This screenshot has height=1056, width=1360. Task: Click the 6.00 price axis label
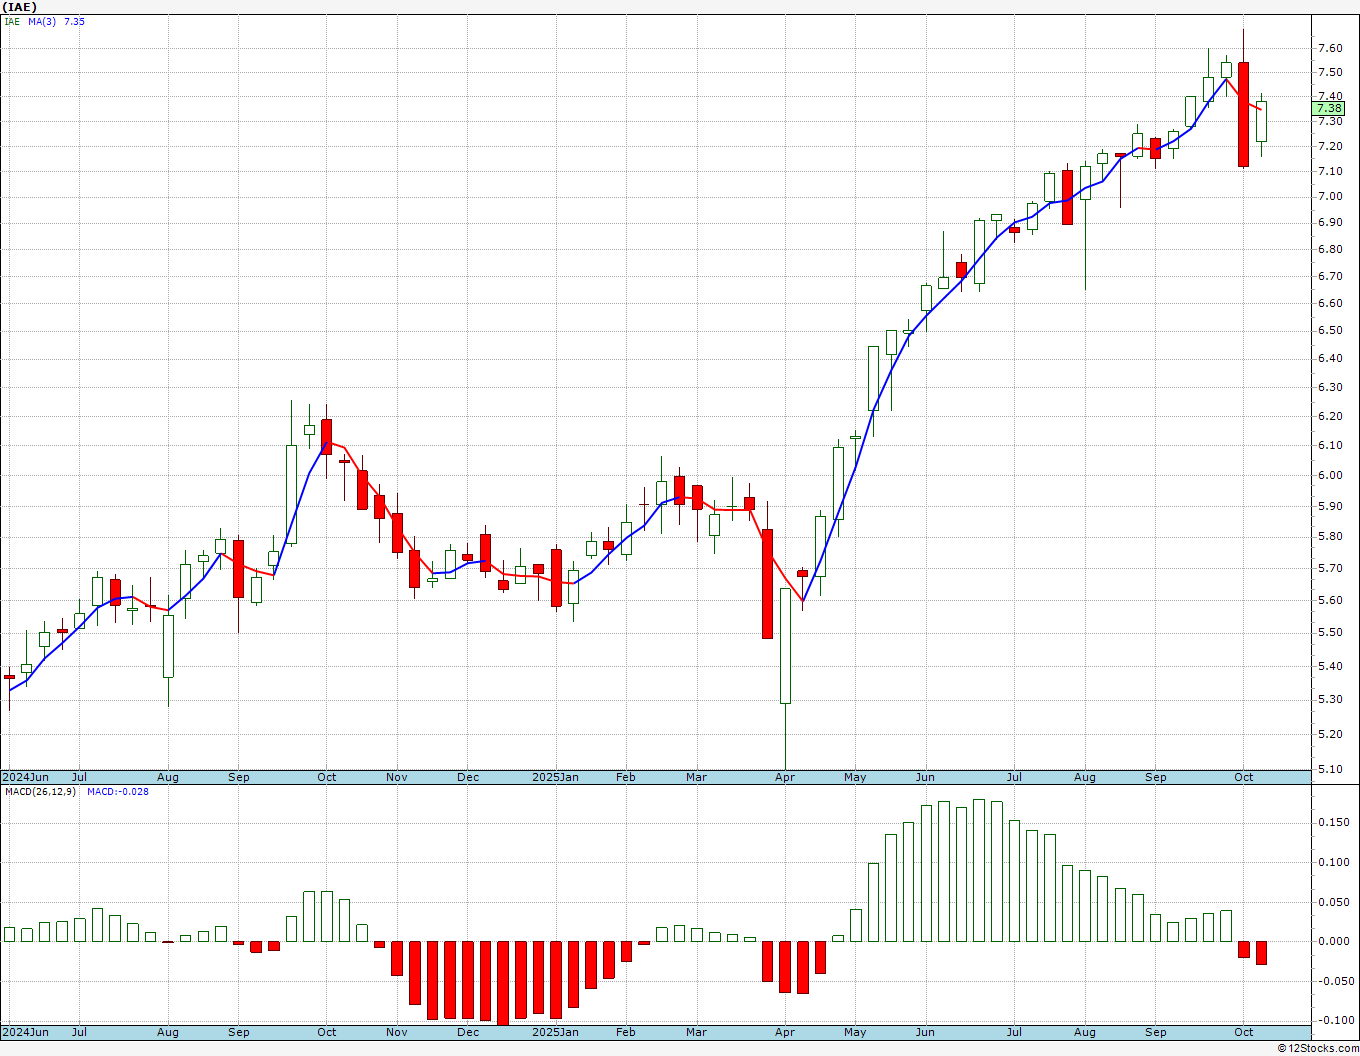(1330, 475)
